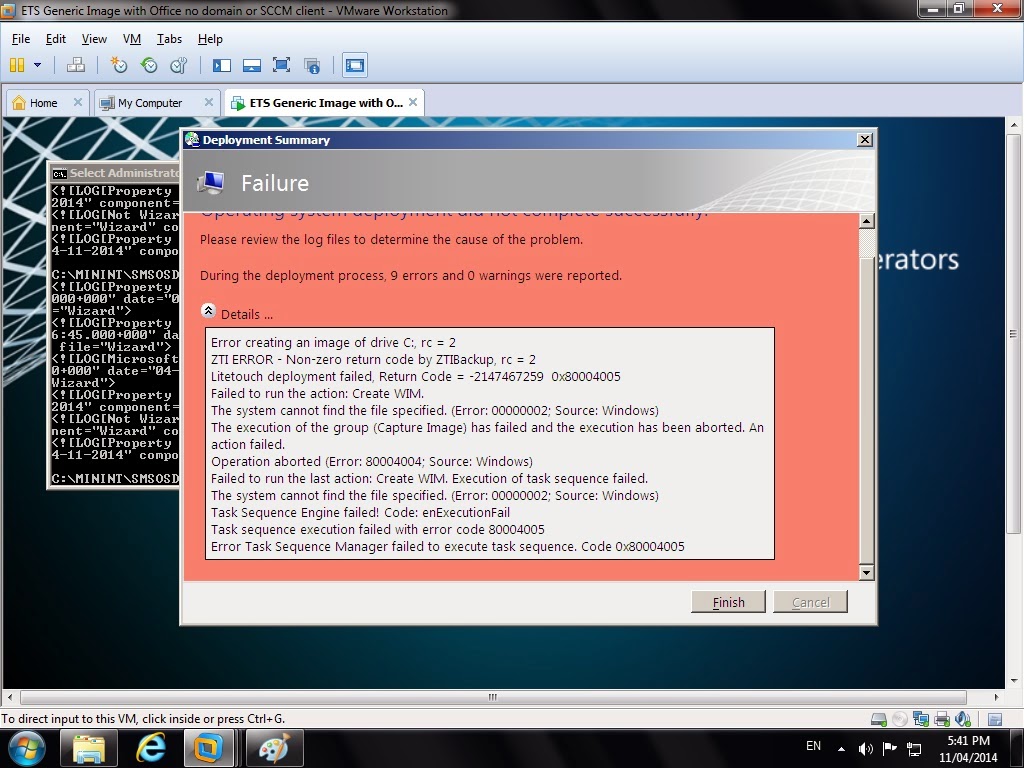
Task: Click the Finish button
Action: click(x=728, y=602)
